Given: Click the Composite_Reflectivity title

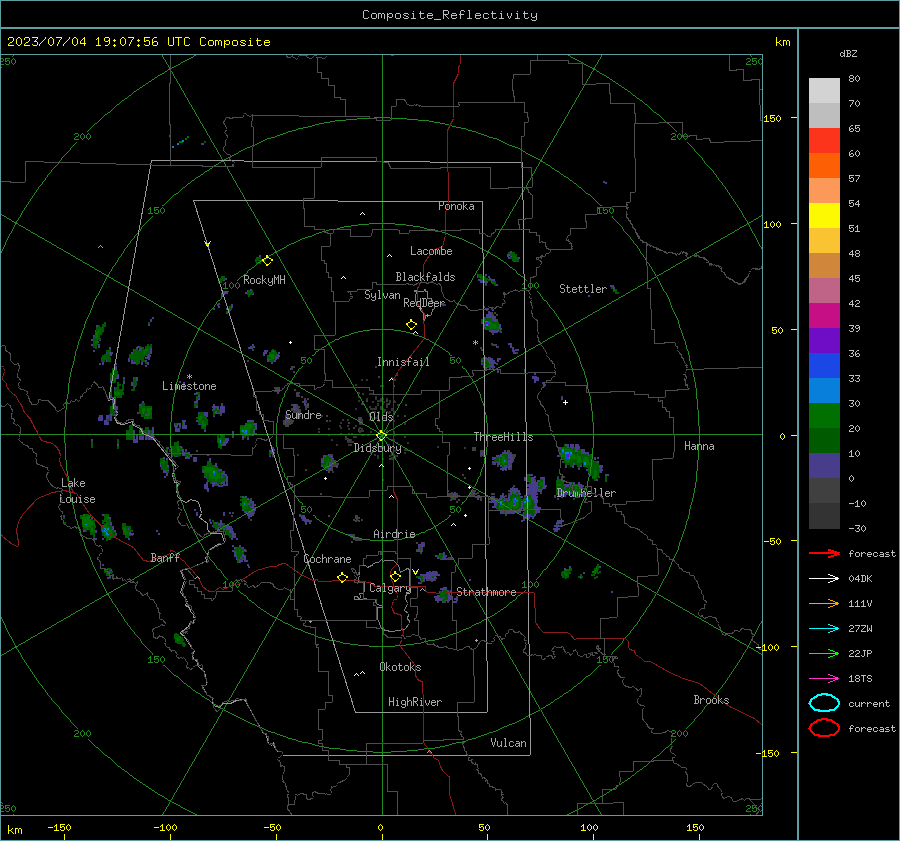Looking at the screenshot, I should (x=450, y=15).
